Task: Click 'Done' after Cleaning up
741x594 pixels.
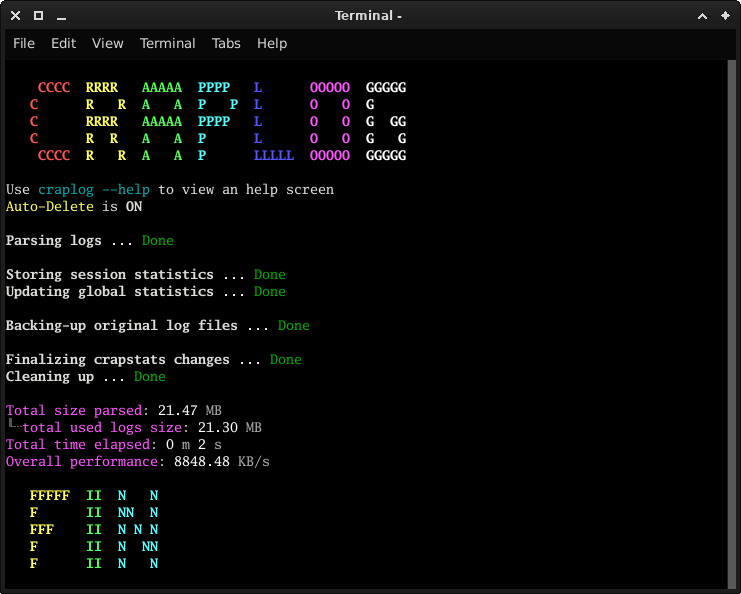Action: (x=149, y=377)
